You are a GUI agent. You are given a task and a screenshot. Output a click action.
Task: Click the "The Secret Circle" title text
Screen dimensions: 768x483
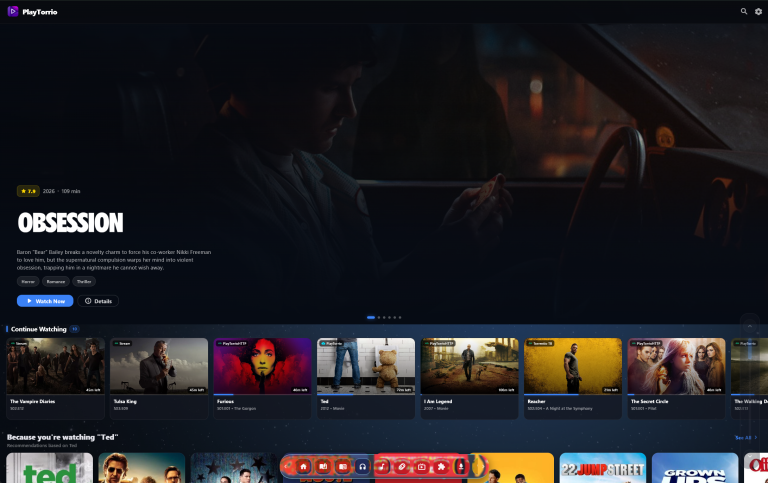pyautogui.click(x=649, y=401)
